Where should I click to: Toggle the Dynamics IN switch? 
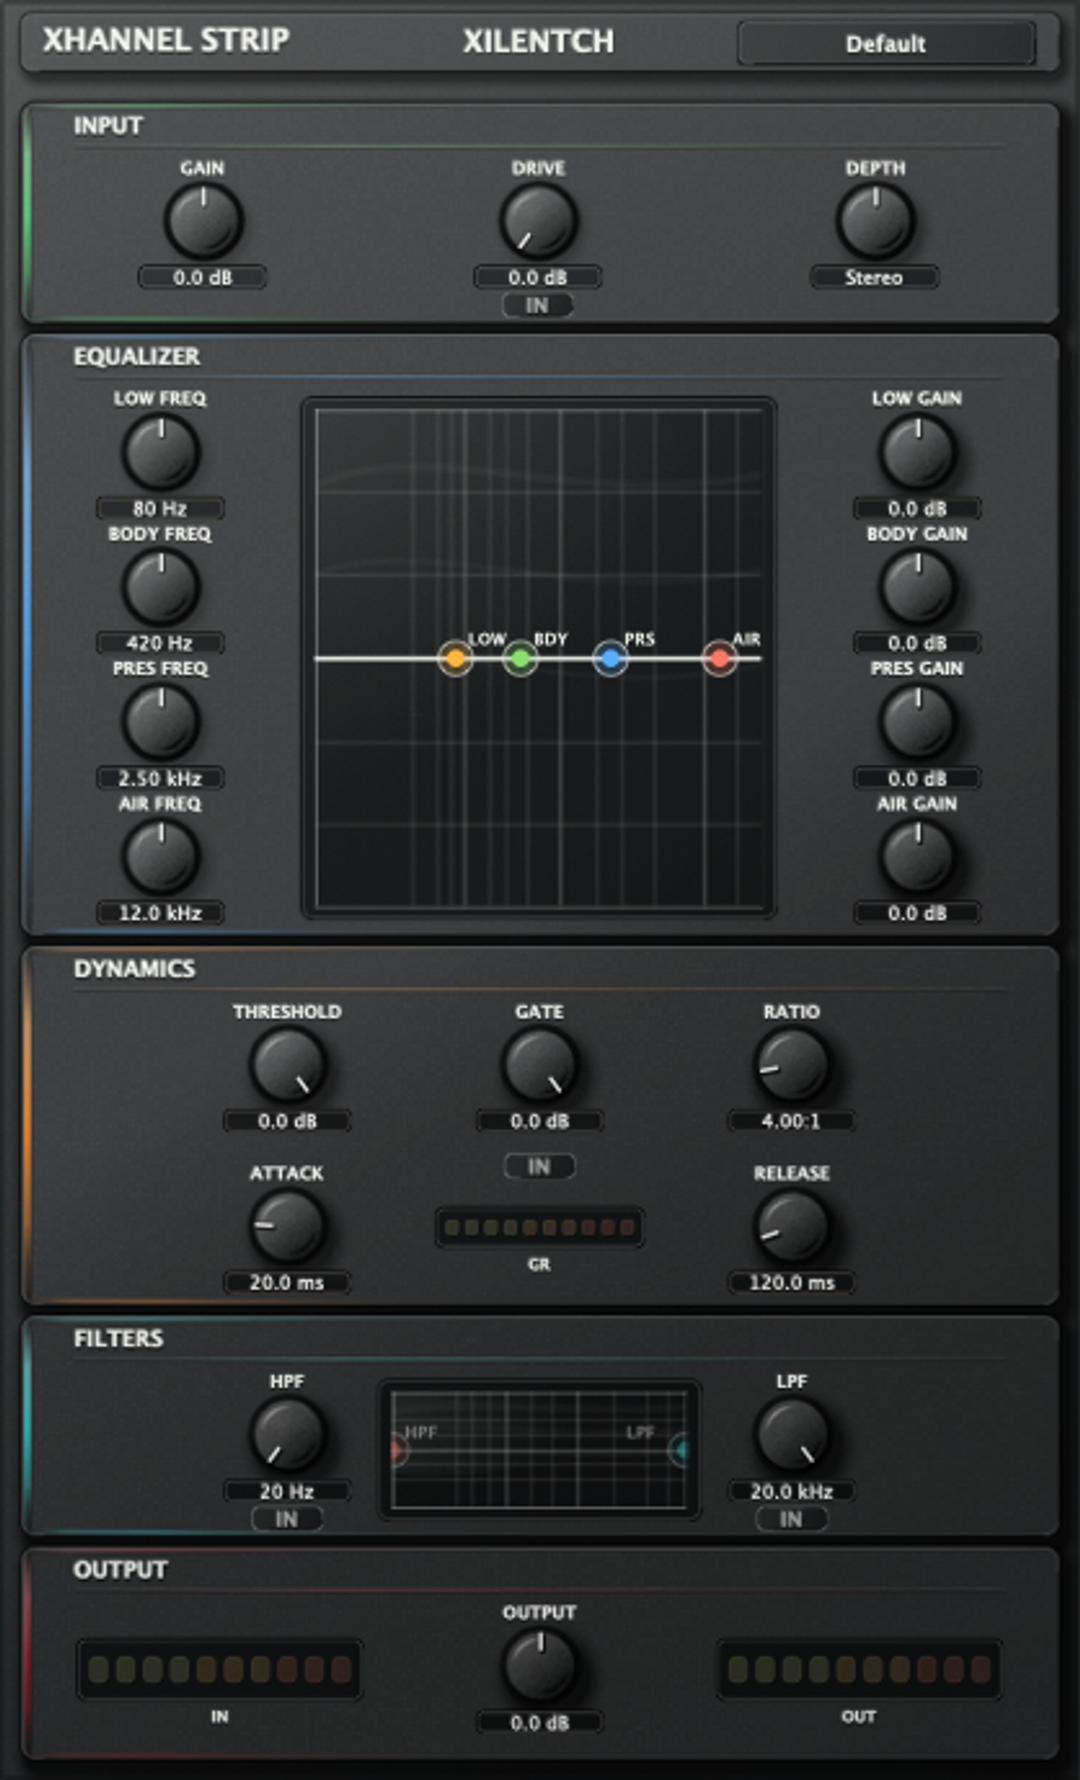[539, 1166]
